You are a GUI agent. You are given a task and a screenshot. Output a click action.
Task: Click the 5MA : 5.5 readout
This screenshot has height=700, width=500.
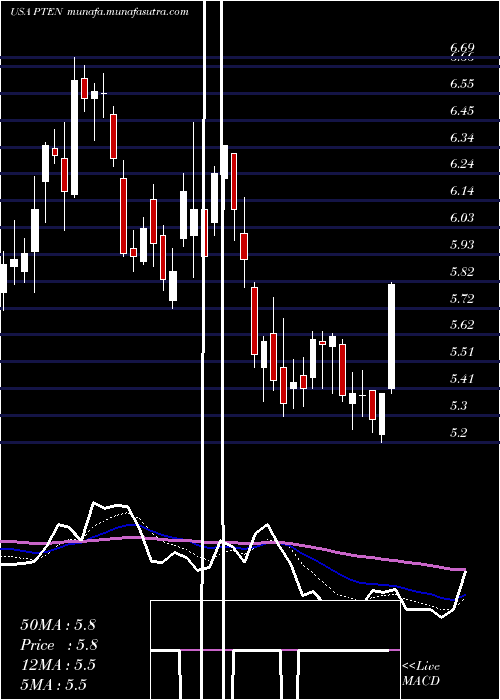(x=54, y=685)
